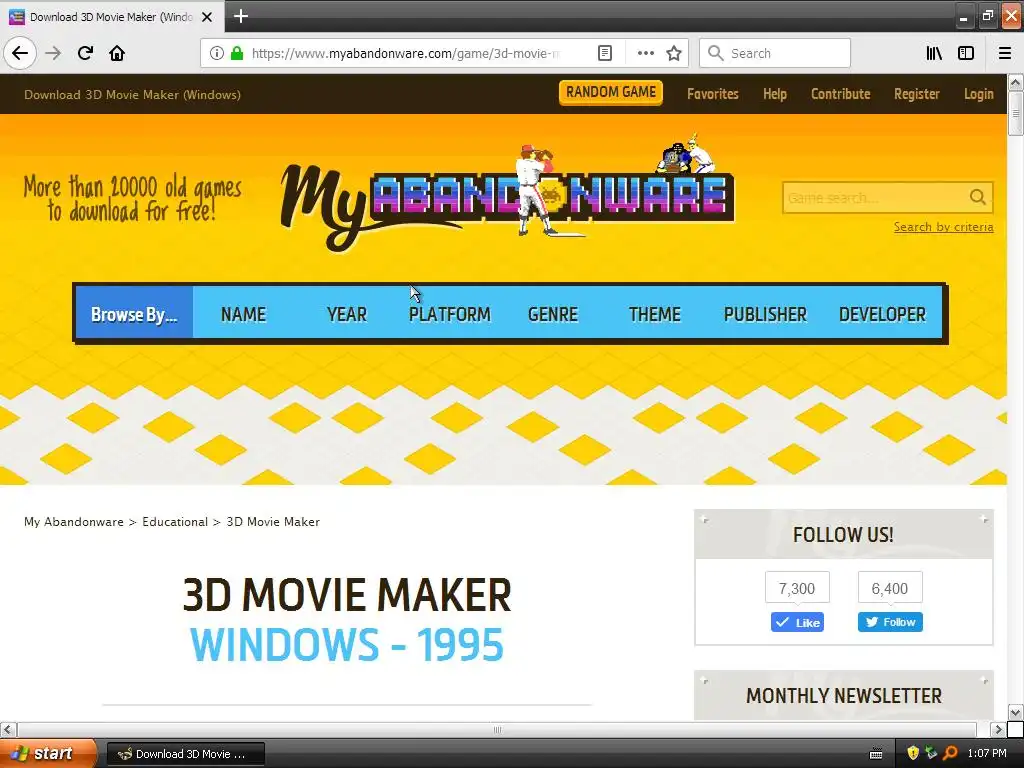Browse games by NAME
1024x768 pixels.
click(243, 314)
